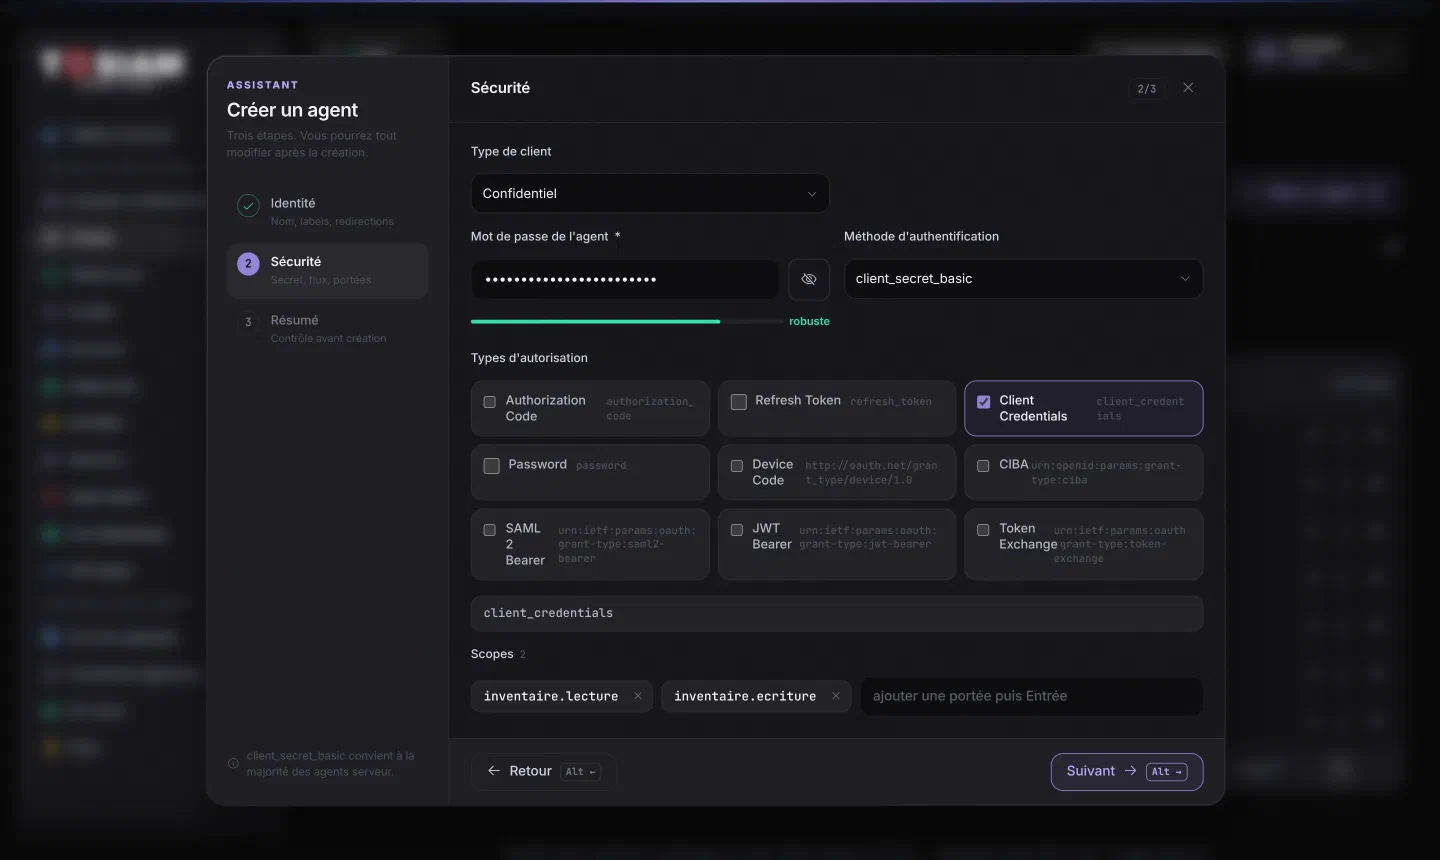This screenshot has width=1440, height=860.
Task: Tick the JWT Bearer checkbox
Action: coord(737,530)
